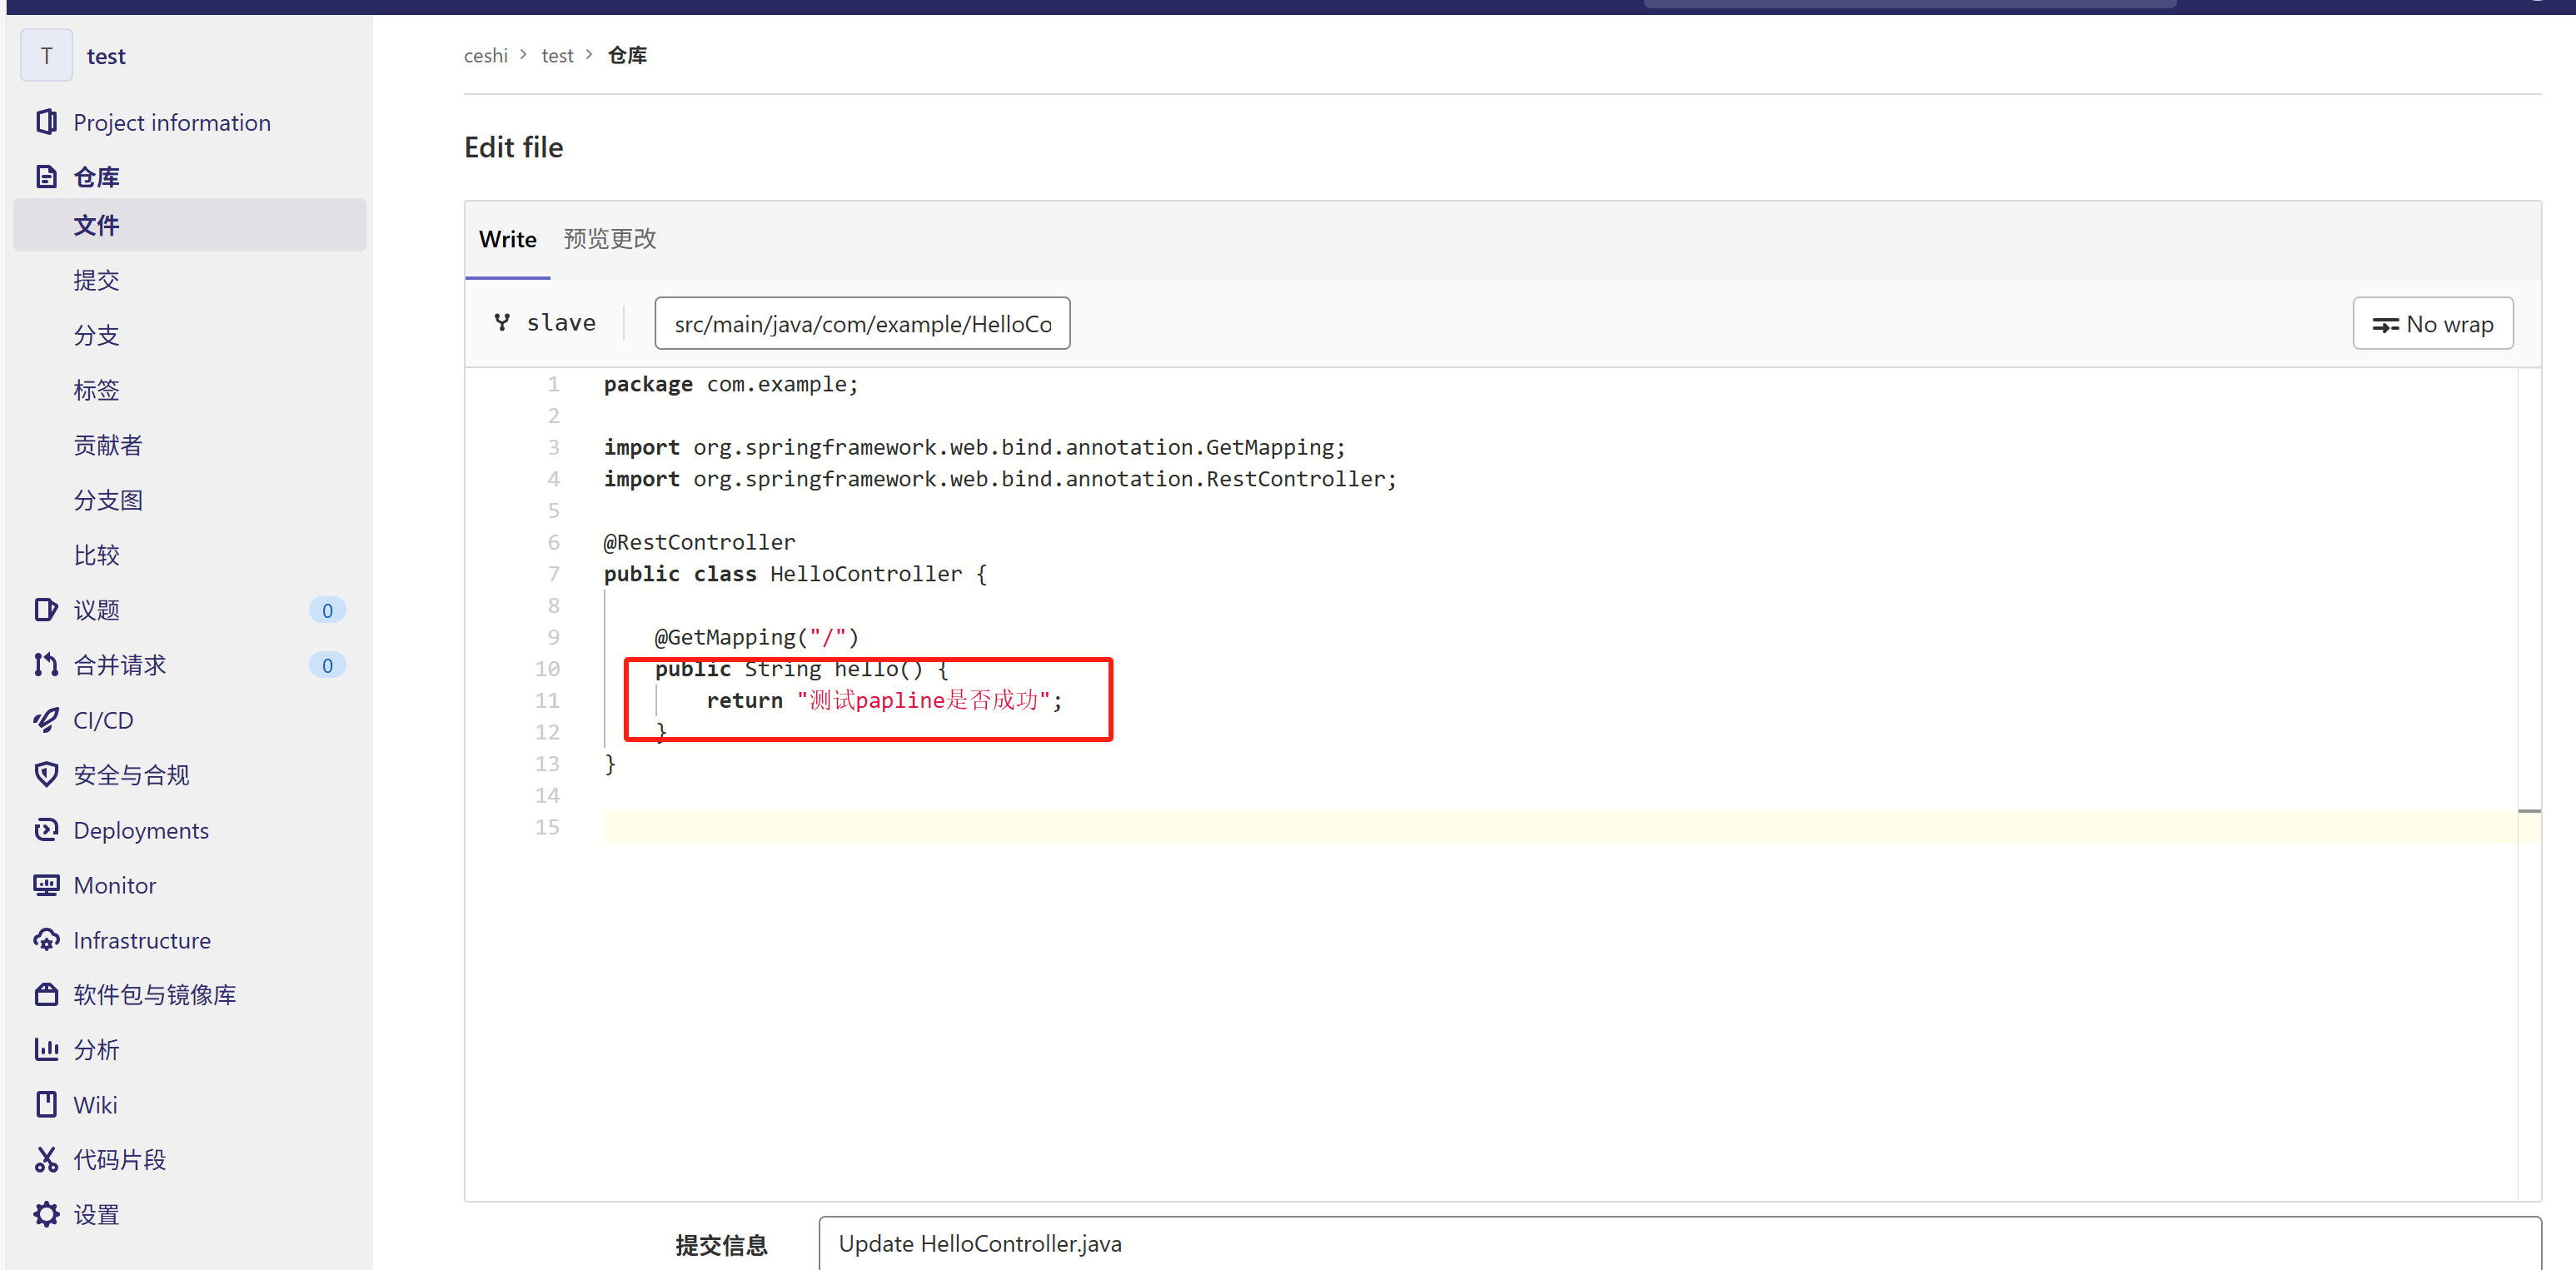Click the Monitor icon in sidebar
The height and width of the screenshot is (1270, 2576).
pyautogui.click(x=46, y=885)
